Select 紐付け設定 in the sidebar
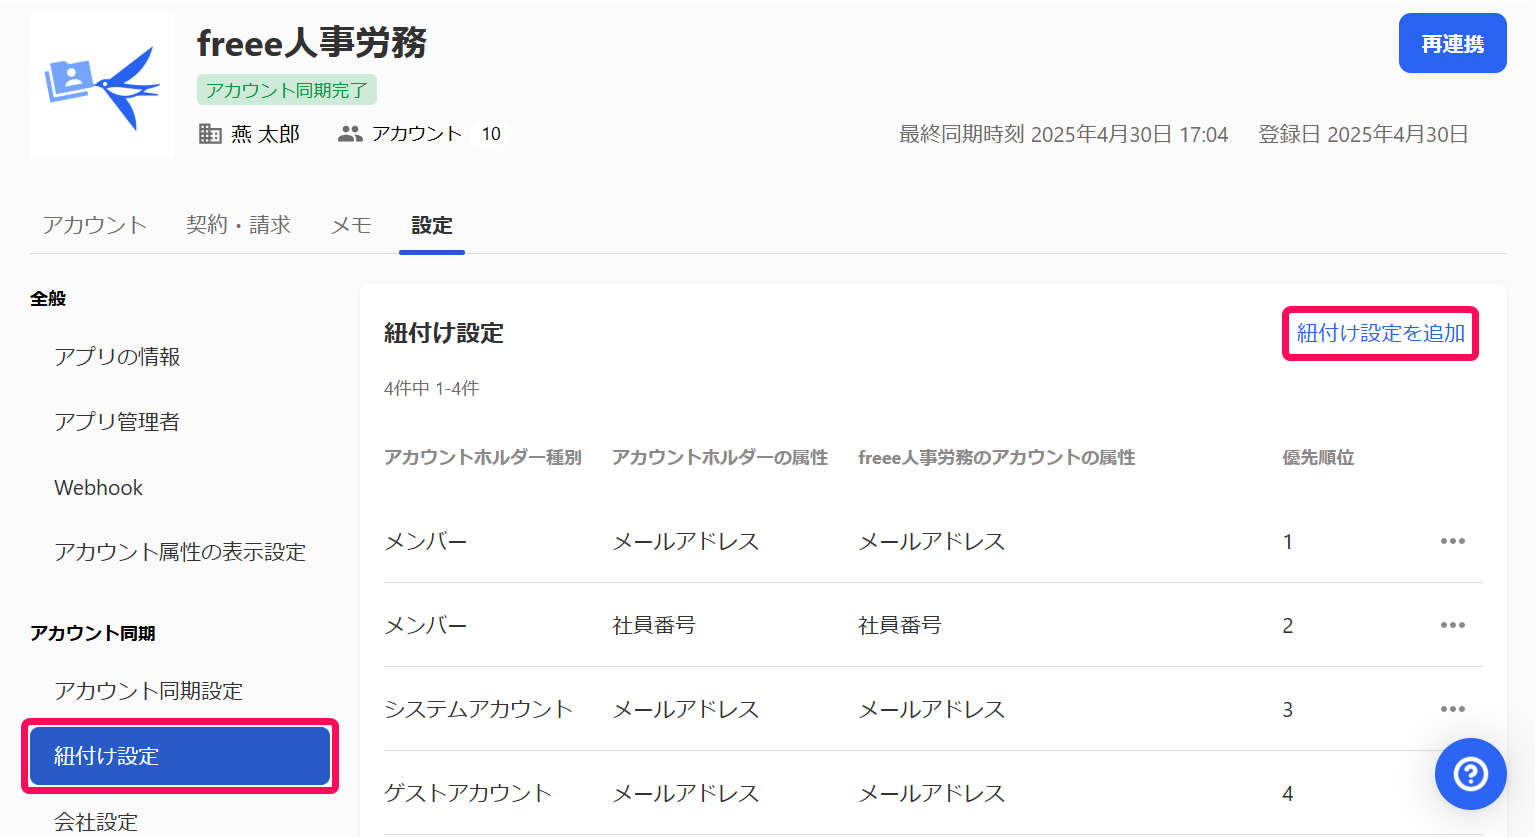This screenshot has height=837, width=1535. tap(180, 756)
